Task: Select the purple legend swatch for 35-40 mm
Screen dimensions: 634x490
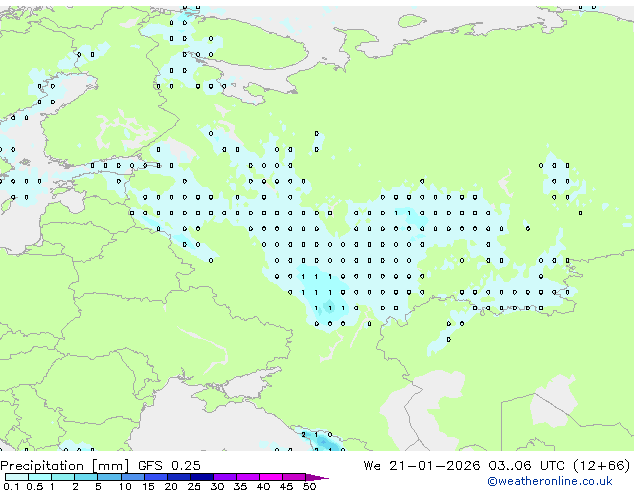Action: tap(247, 477)
